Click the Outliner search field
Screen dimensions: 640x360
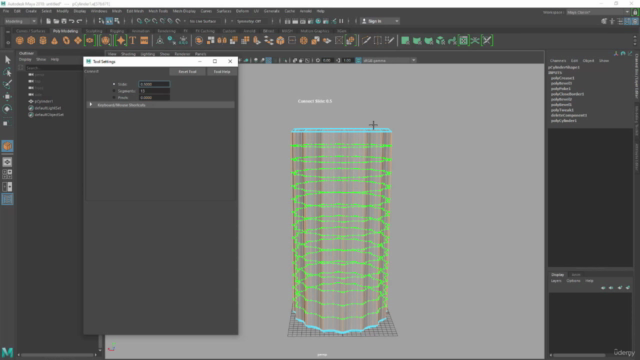53,68
